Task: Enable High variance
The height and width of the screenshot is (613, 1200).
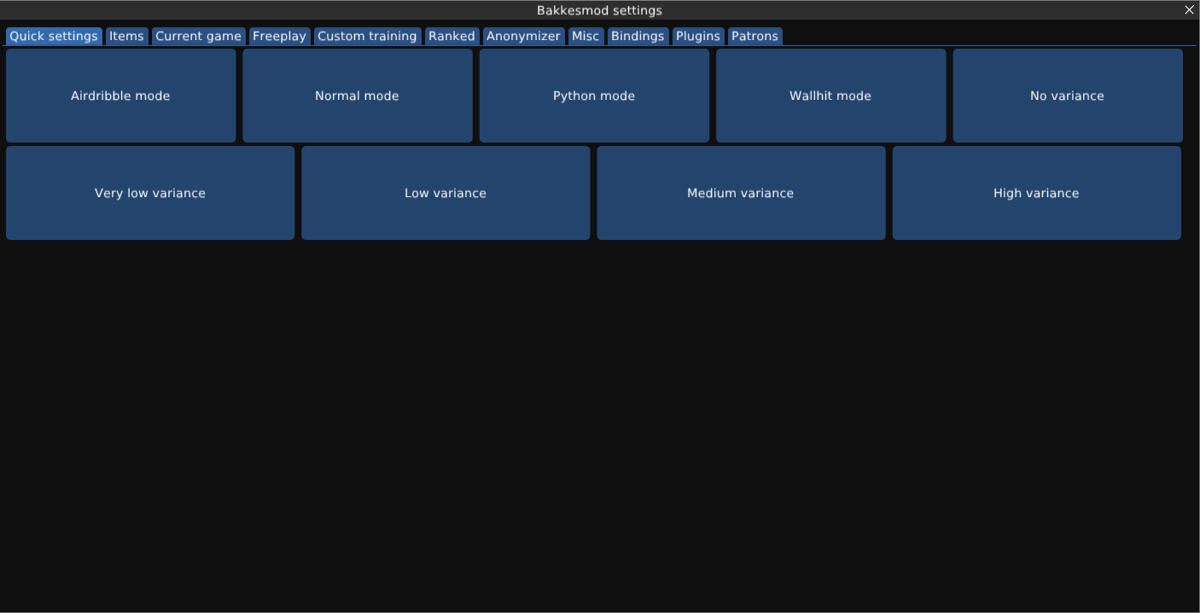Action: tap(1036, 192)
